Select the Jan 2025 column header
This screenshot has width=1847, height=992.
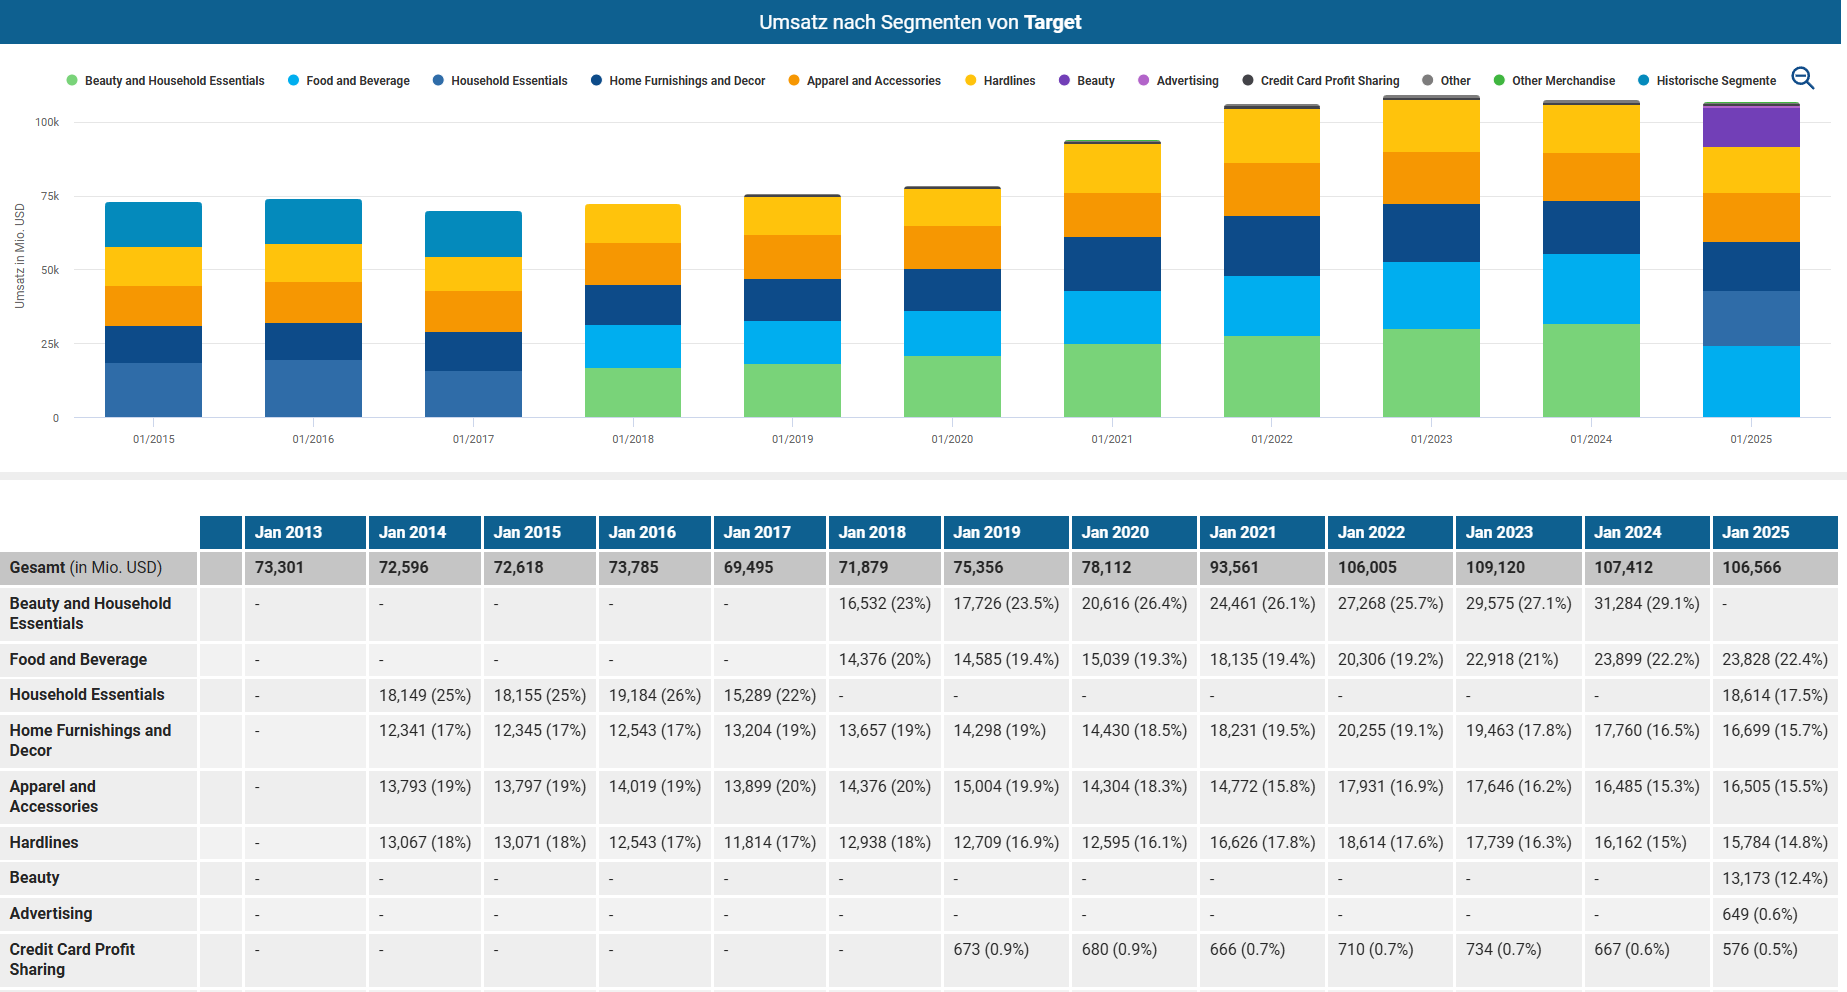[x=1774, y=532]
